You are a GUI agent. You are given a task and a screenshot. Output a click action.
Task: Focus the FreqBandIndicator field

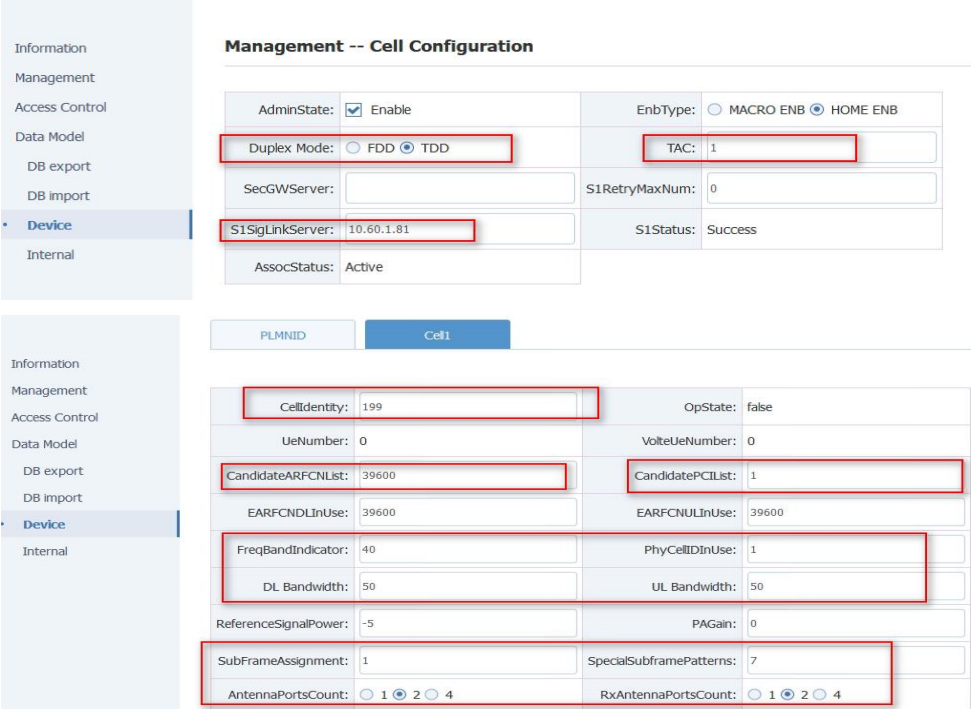pyautogui.click(x=466, y=548)
